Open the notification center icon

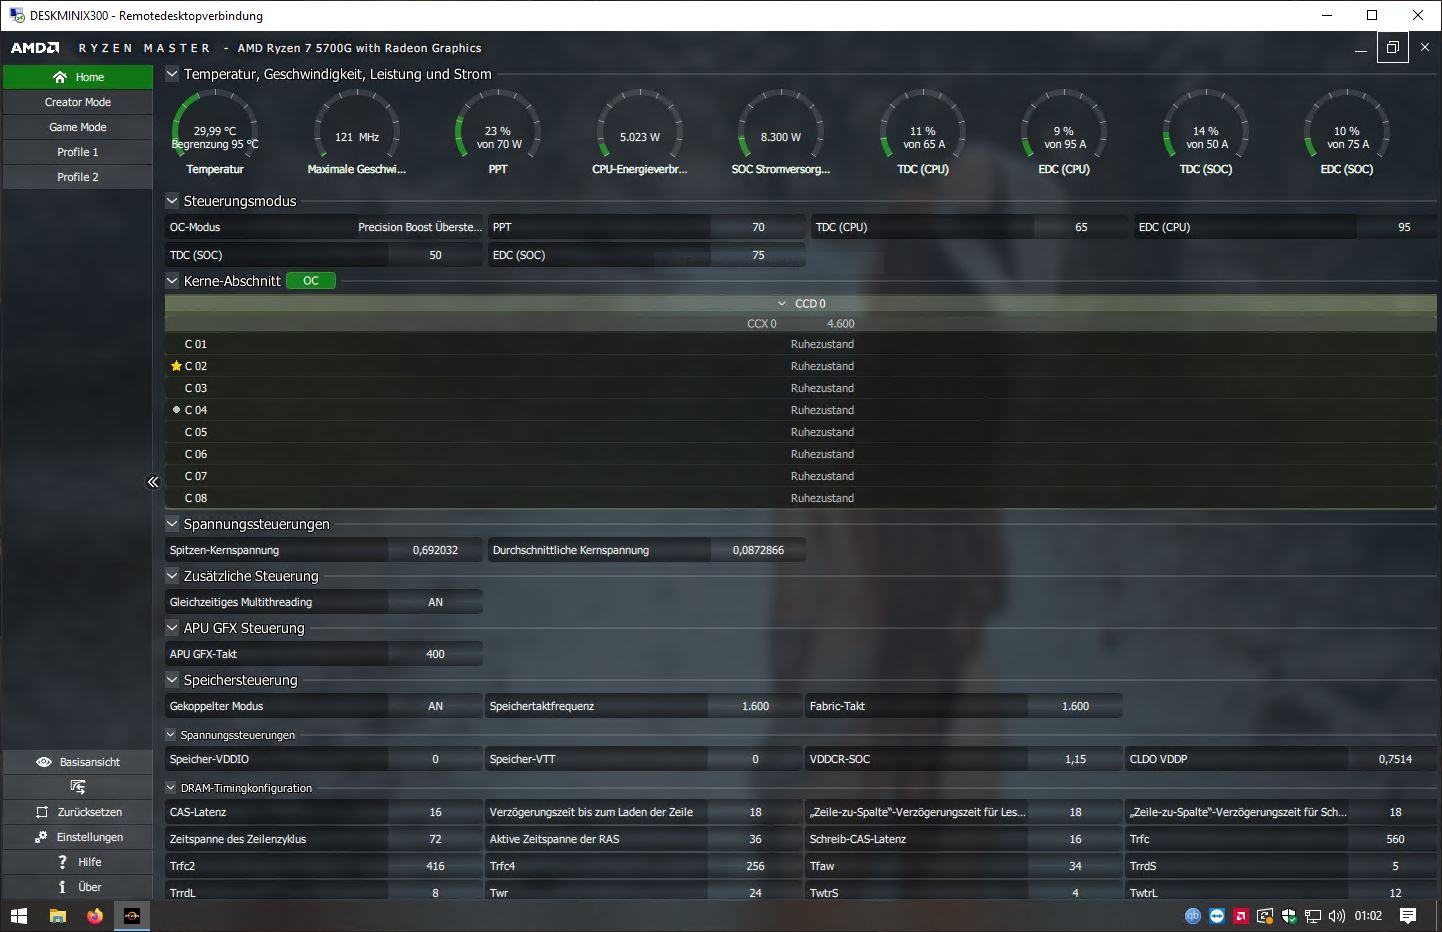[1408, 915]
